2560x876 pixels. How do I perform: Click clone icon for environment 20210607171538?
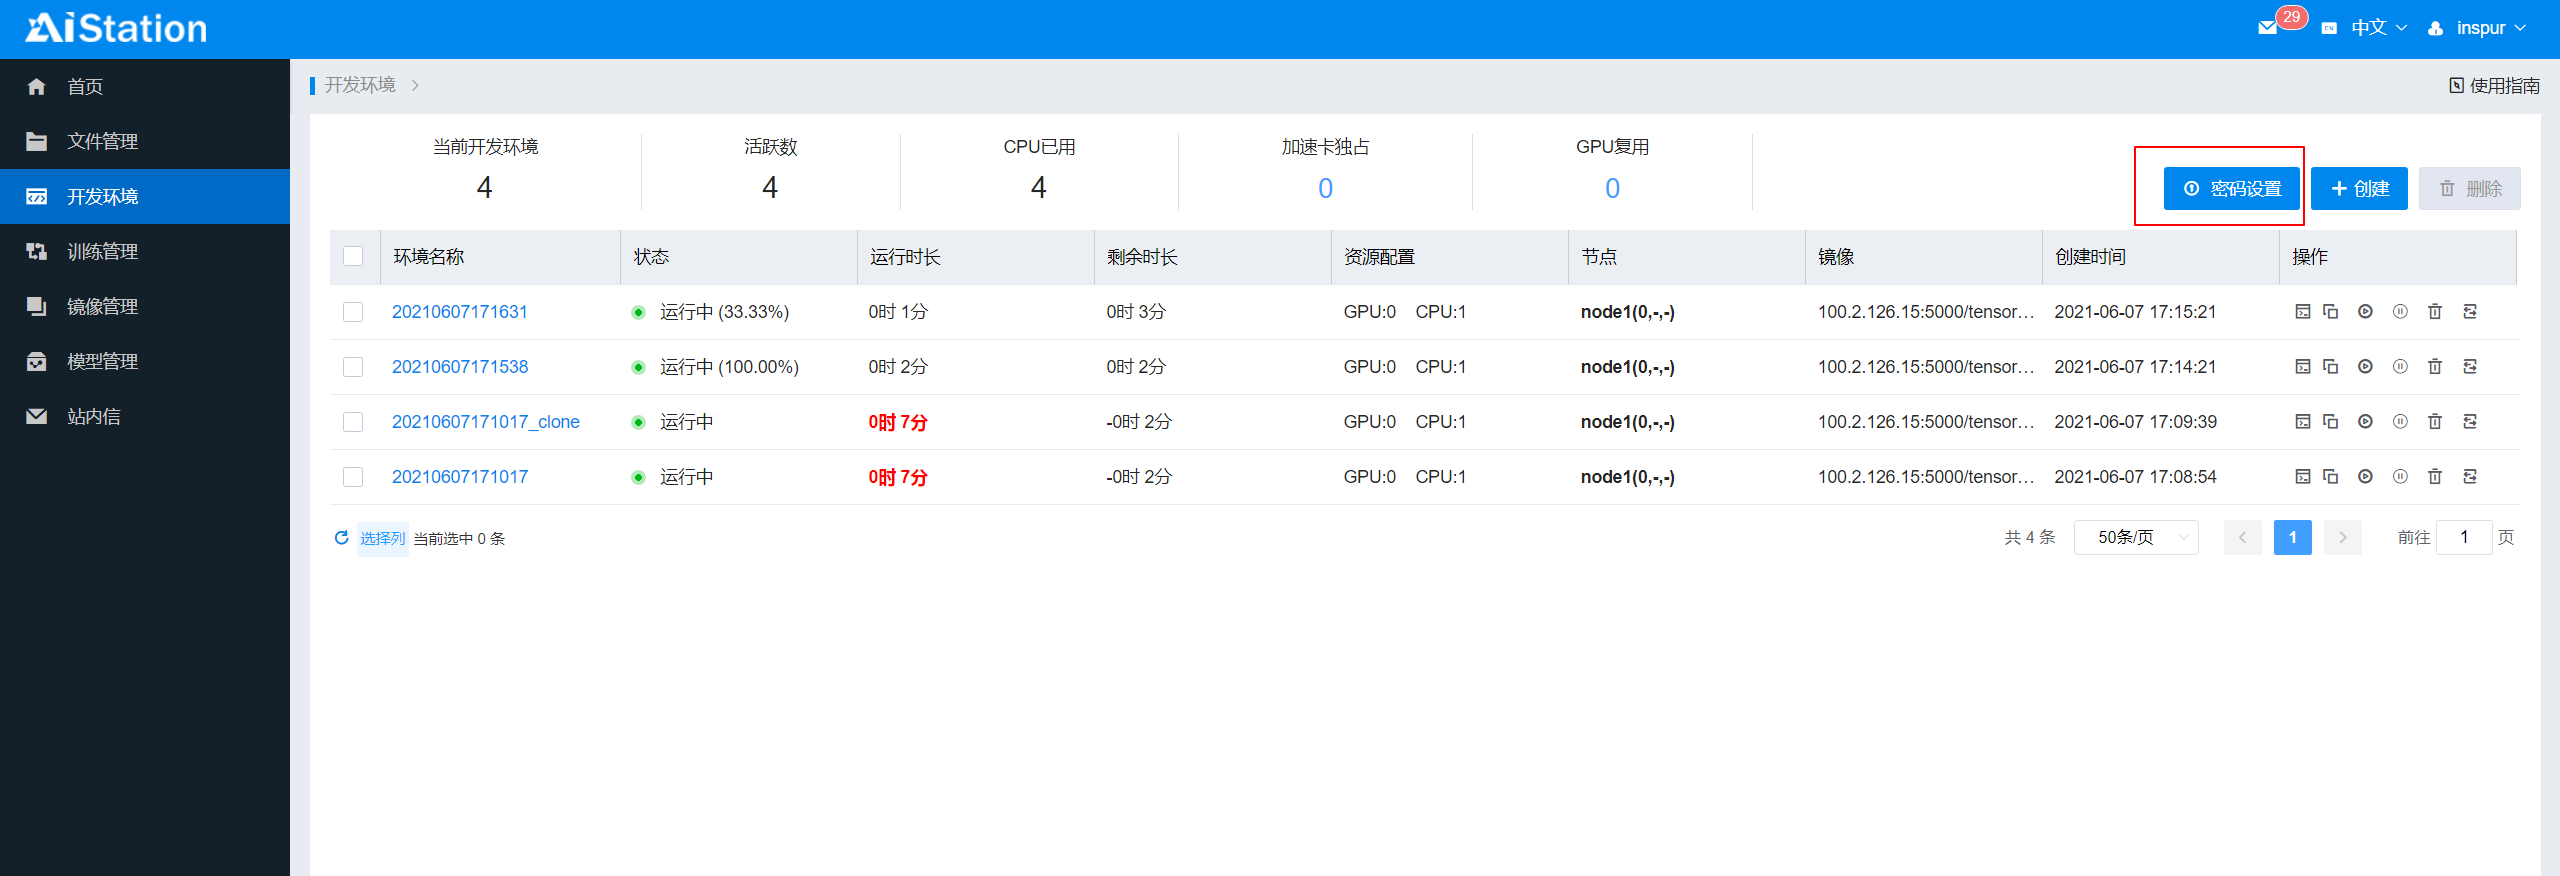(x=2330, y=367)
